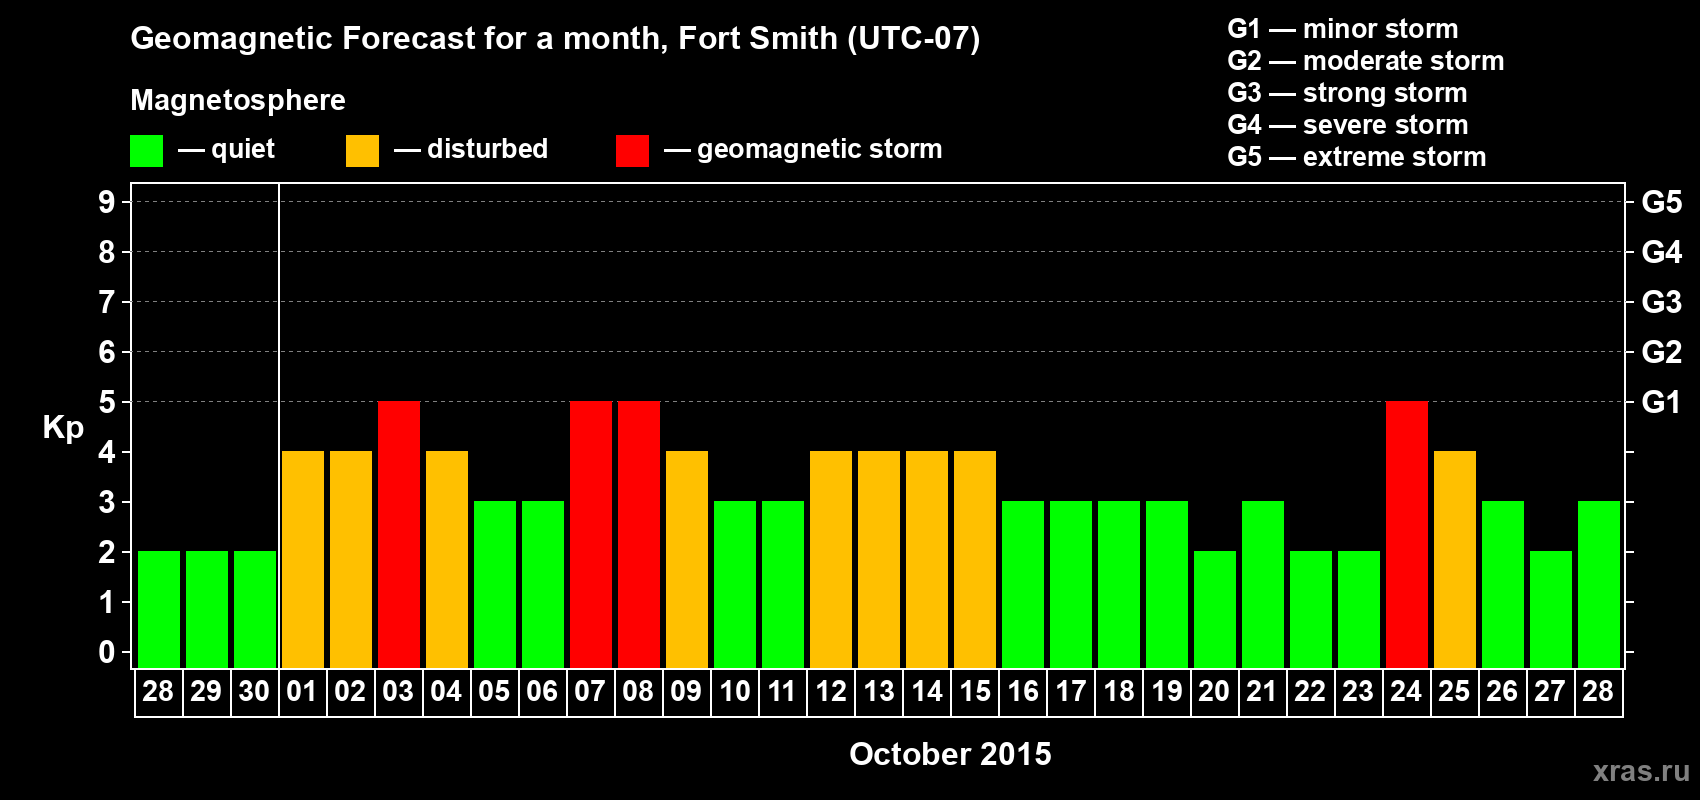Viewport: 1700px width, 800px height.
Task: Click the Kp value 9 on left axis
Action: coord(107,202)
